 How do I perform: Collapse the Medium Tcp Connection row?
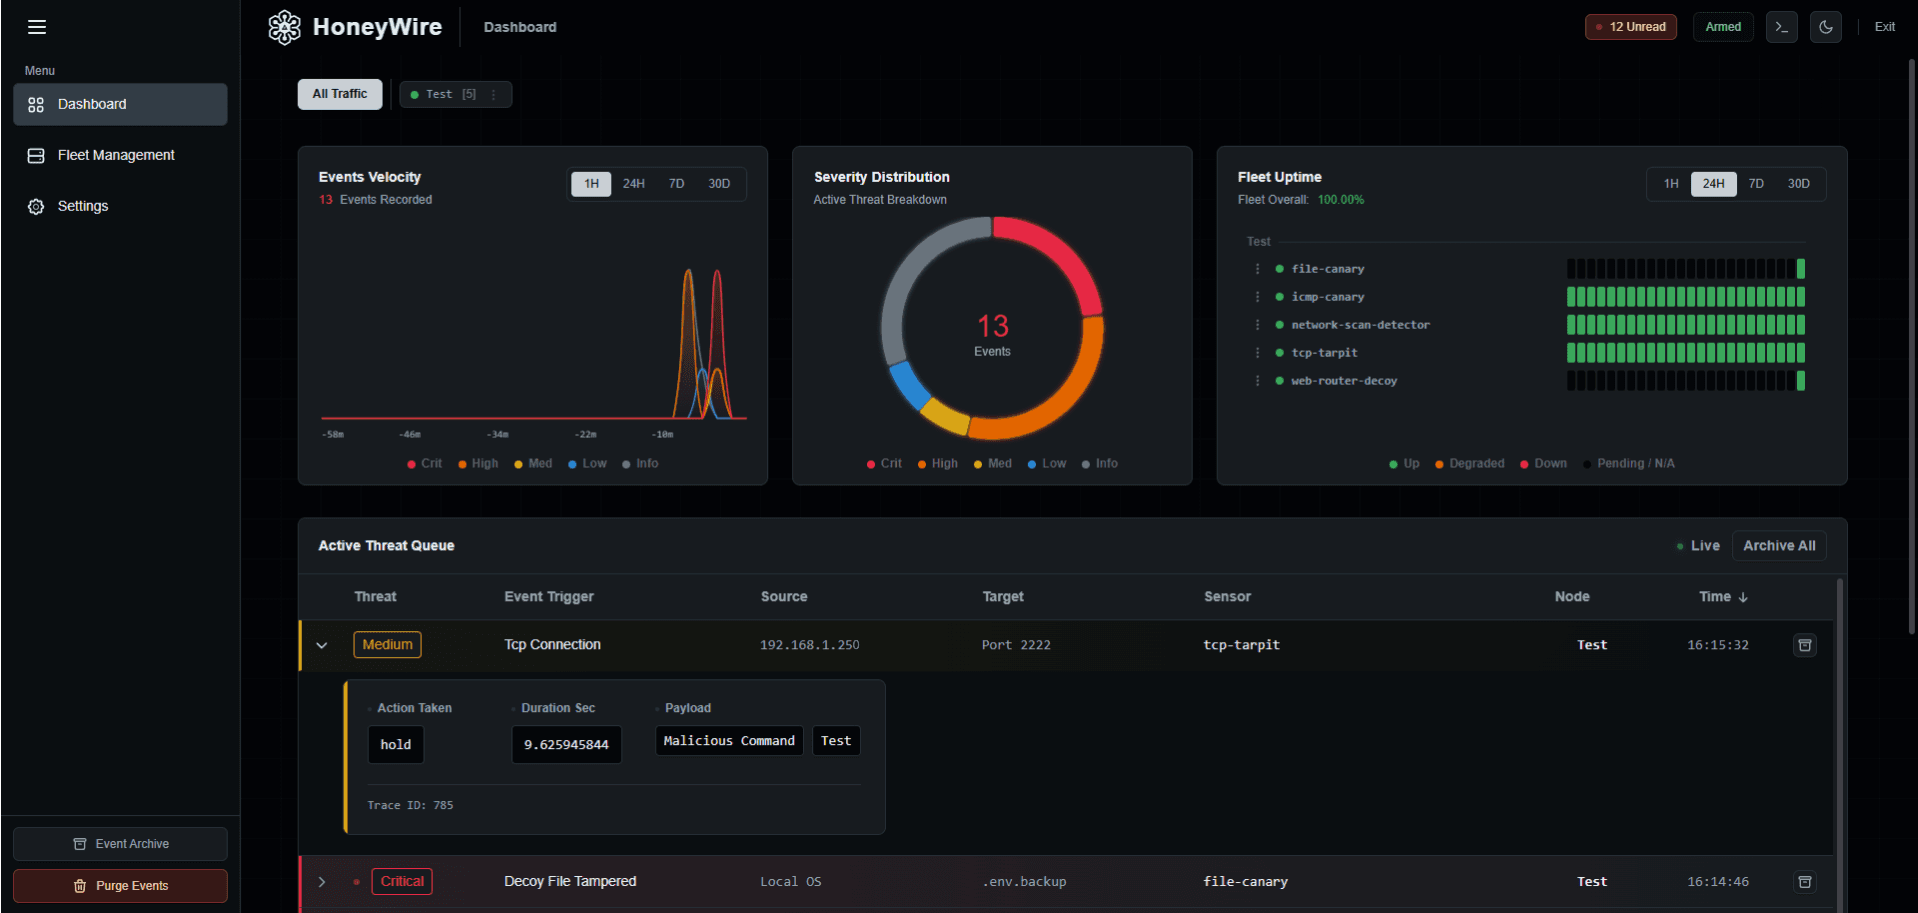click(x=322, y=645)
